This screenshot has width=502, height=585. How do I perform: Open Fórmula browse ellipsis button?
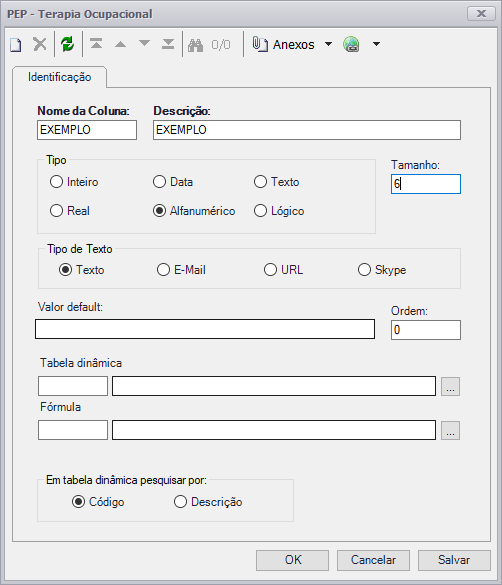click(x=451, y=430)
